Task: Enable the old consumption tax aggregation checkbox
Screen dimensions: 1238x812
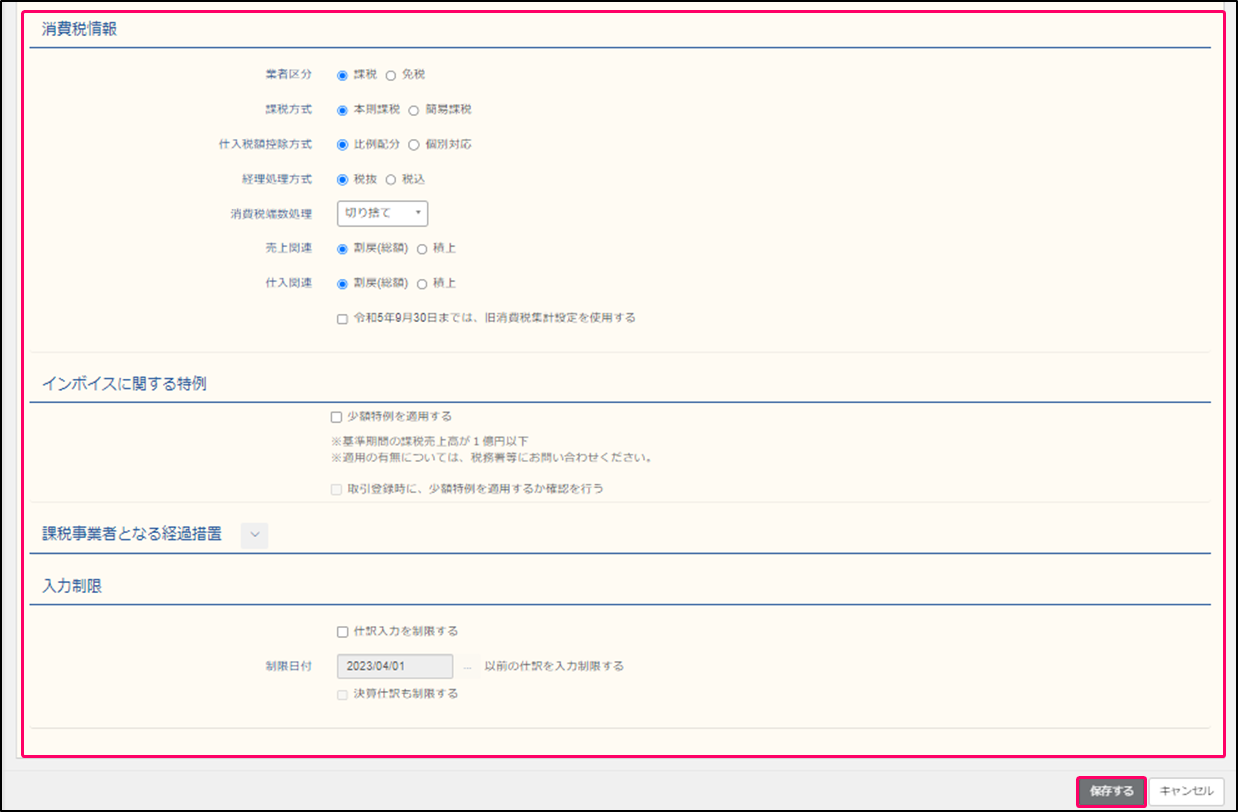Action: point(343,319)
